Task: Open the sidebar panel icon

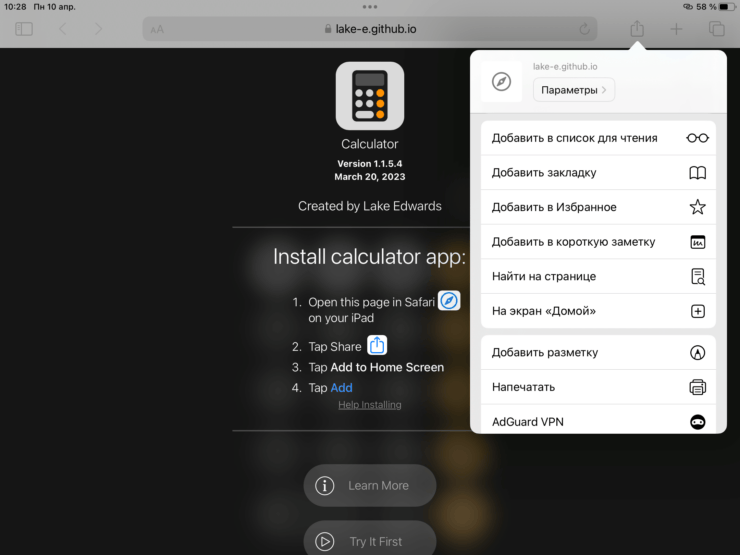Action: point(24,29)
